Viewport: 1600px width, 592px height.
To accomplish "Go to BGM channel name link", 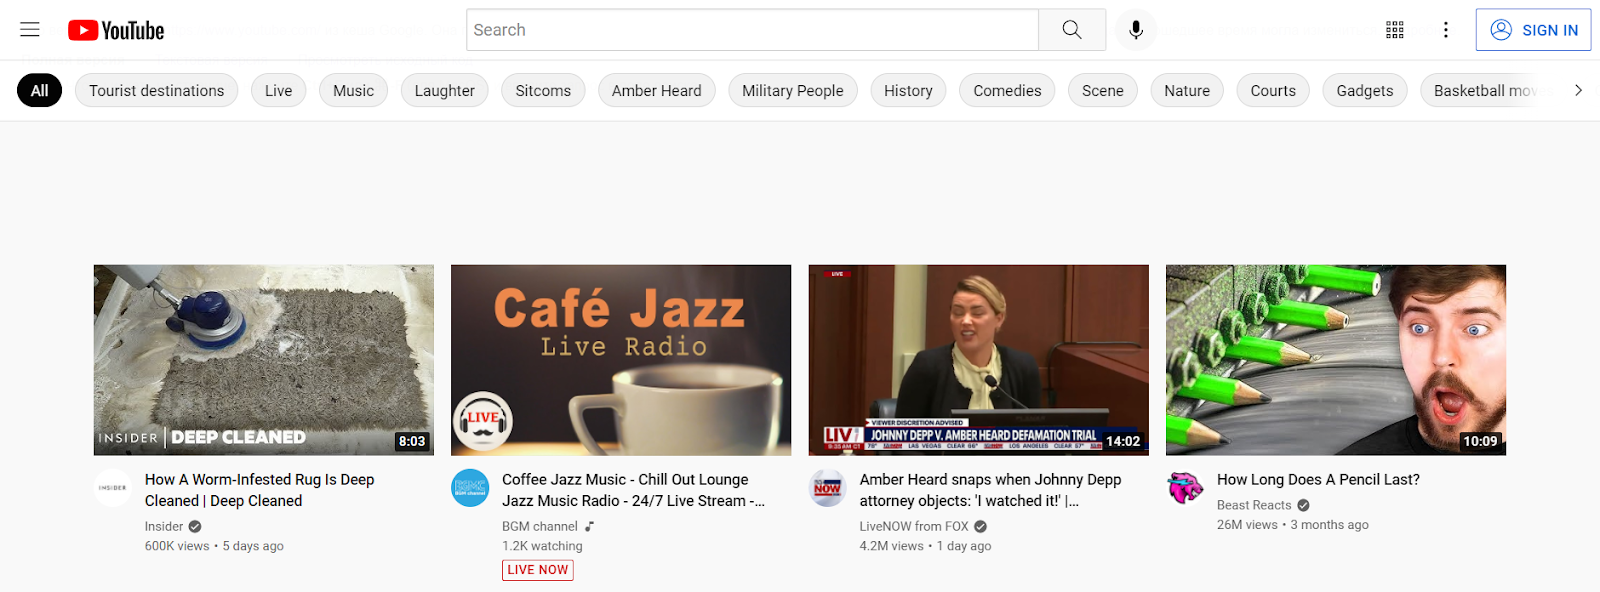I will (540, 526).
